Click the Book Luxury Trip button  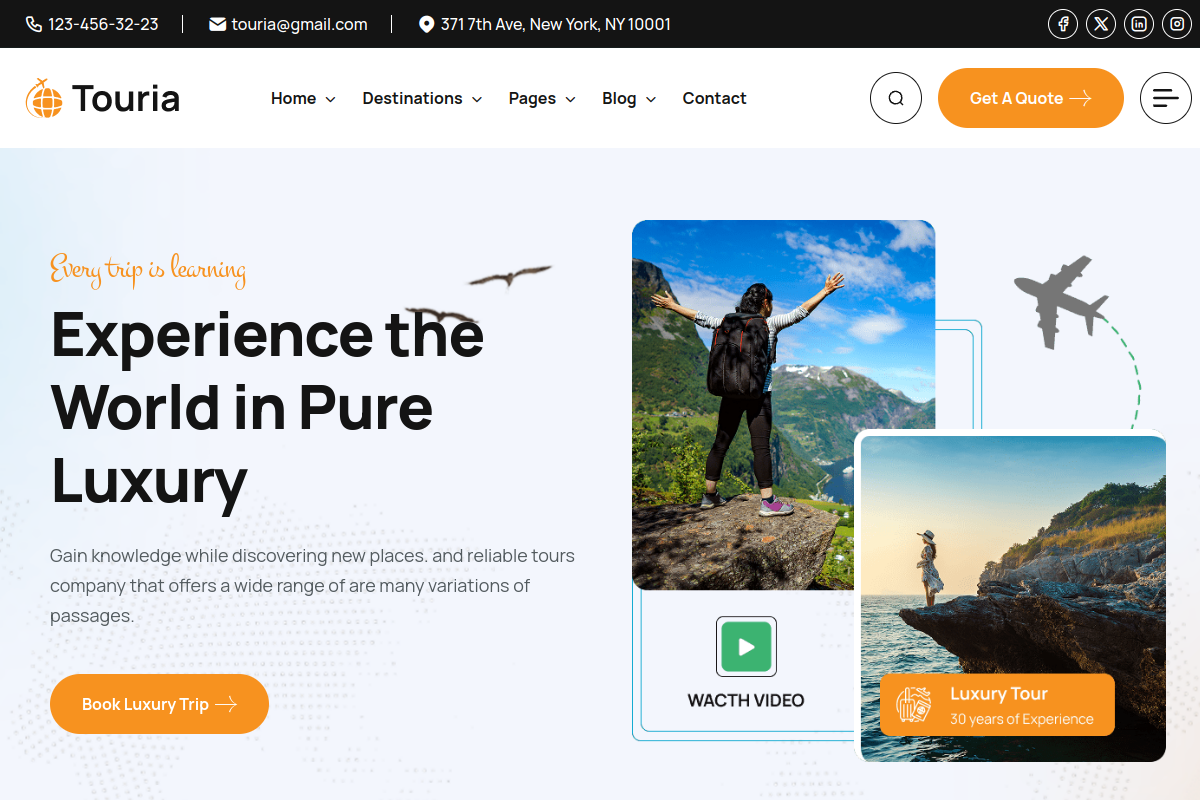[159, 704]
